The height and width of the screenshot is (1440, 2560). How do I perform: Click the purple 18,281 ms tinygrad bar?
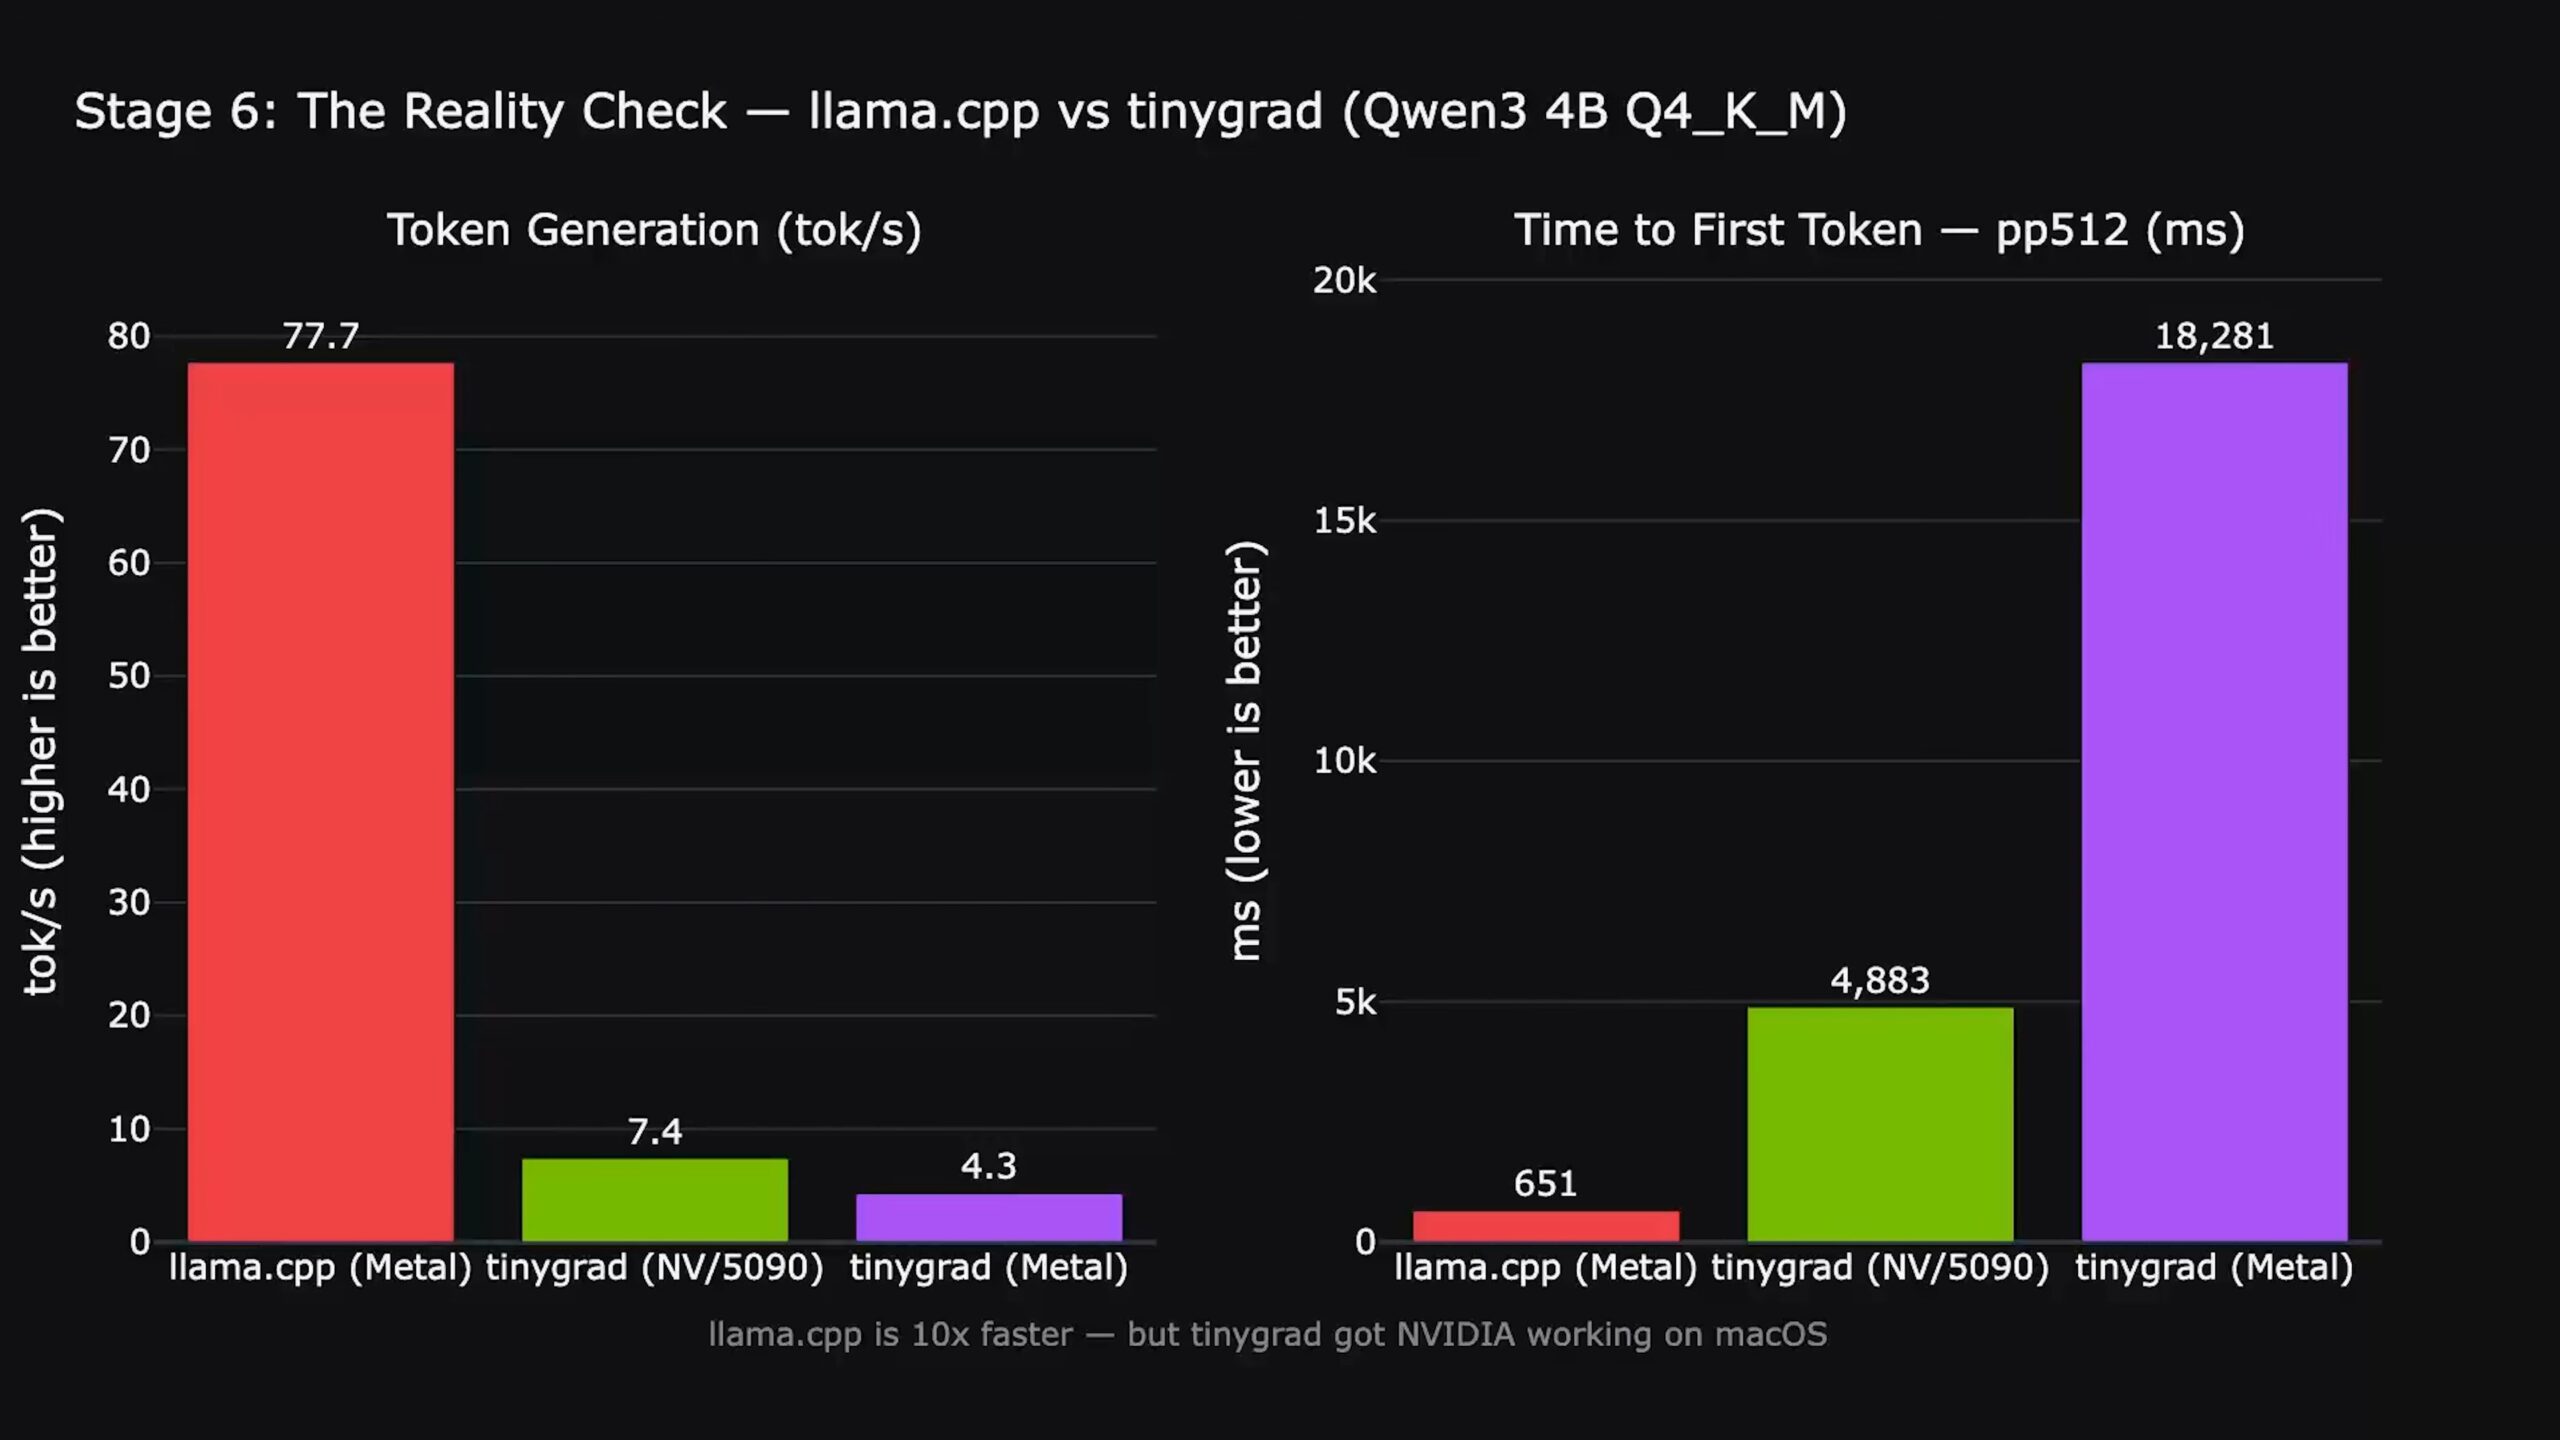point(2214,800)
